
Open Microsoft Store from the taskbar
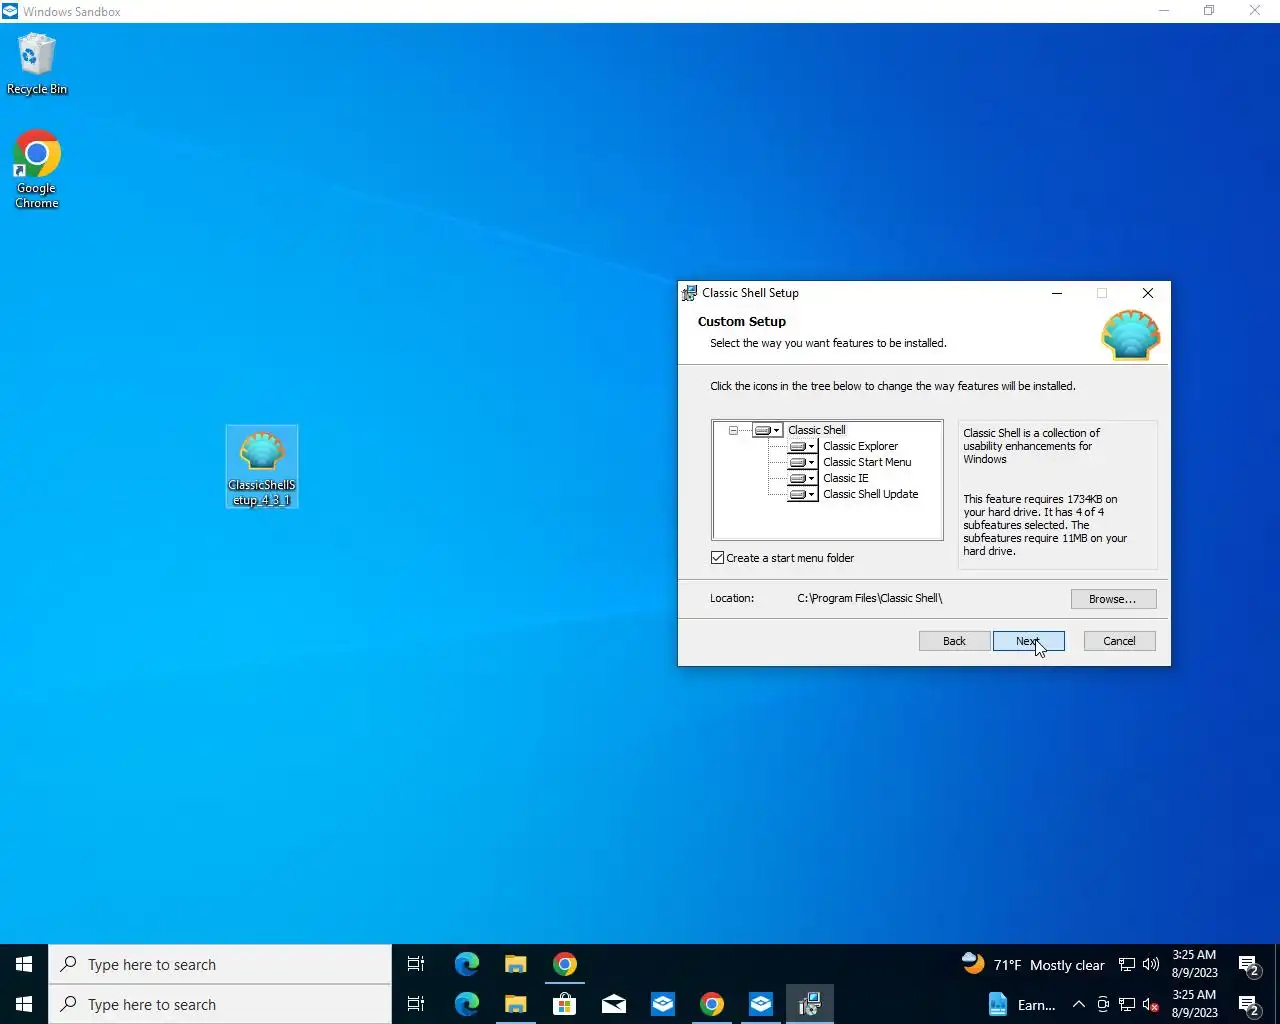(x=564, y=1004)
